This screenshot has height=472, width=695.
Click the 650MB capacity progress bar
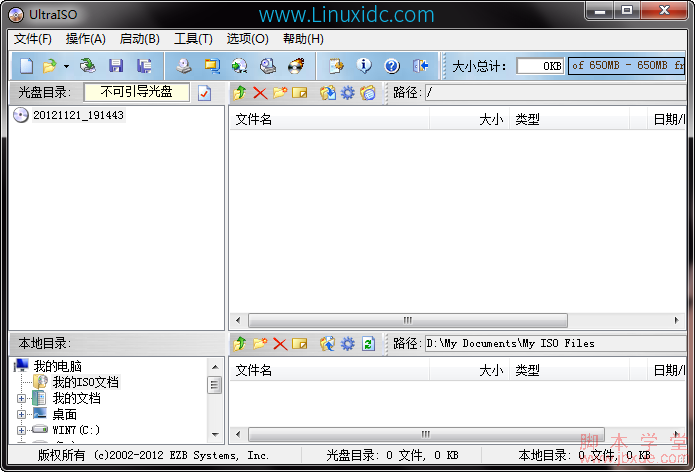[626, 66]
